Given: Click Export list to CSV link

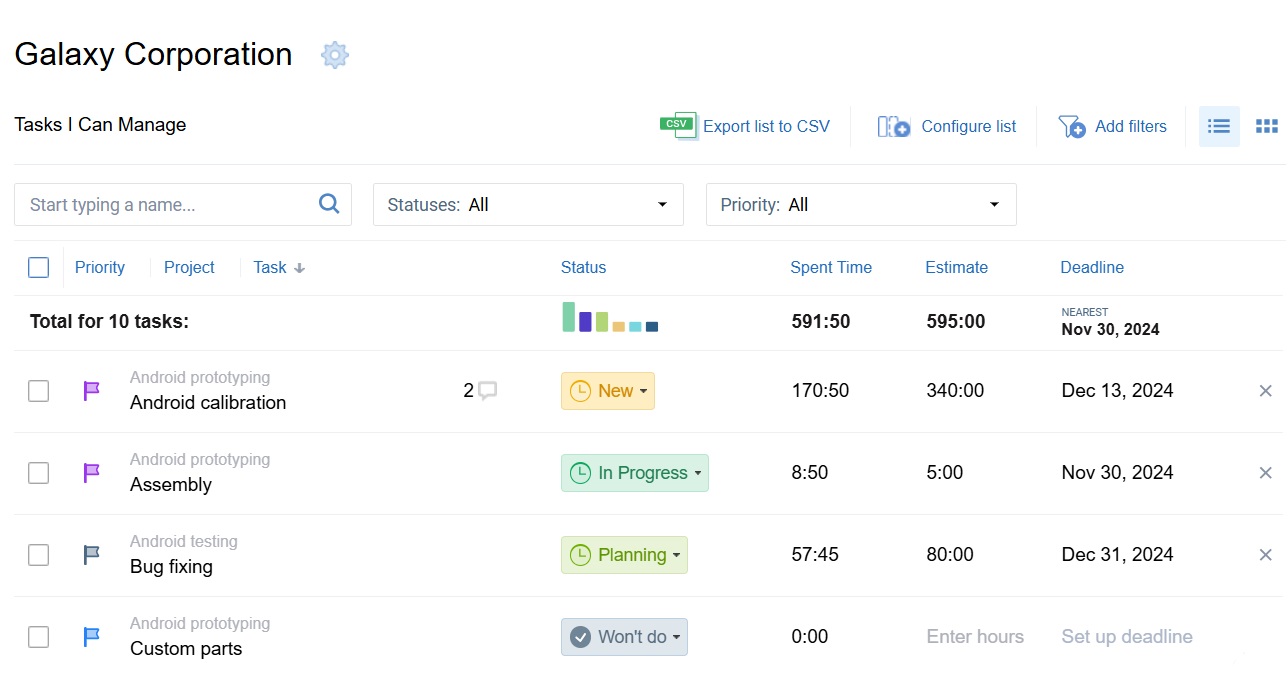Looking at the screenshot, I should [x=766, y=127].
